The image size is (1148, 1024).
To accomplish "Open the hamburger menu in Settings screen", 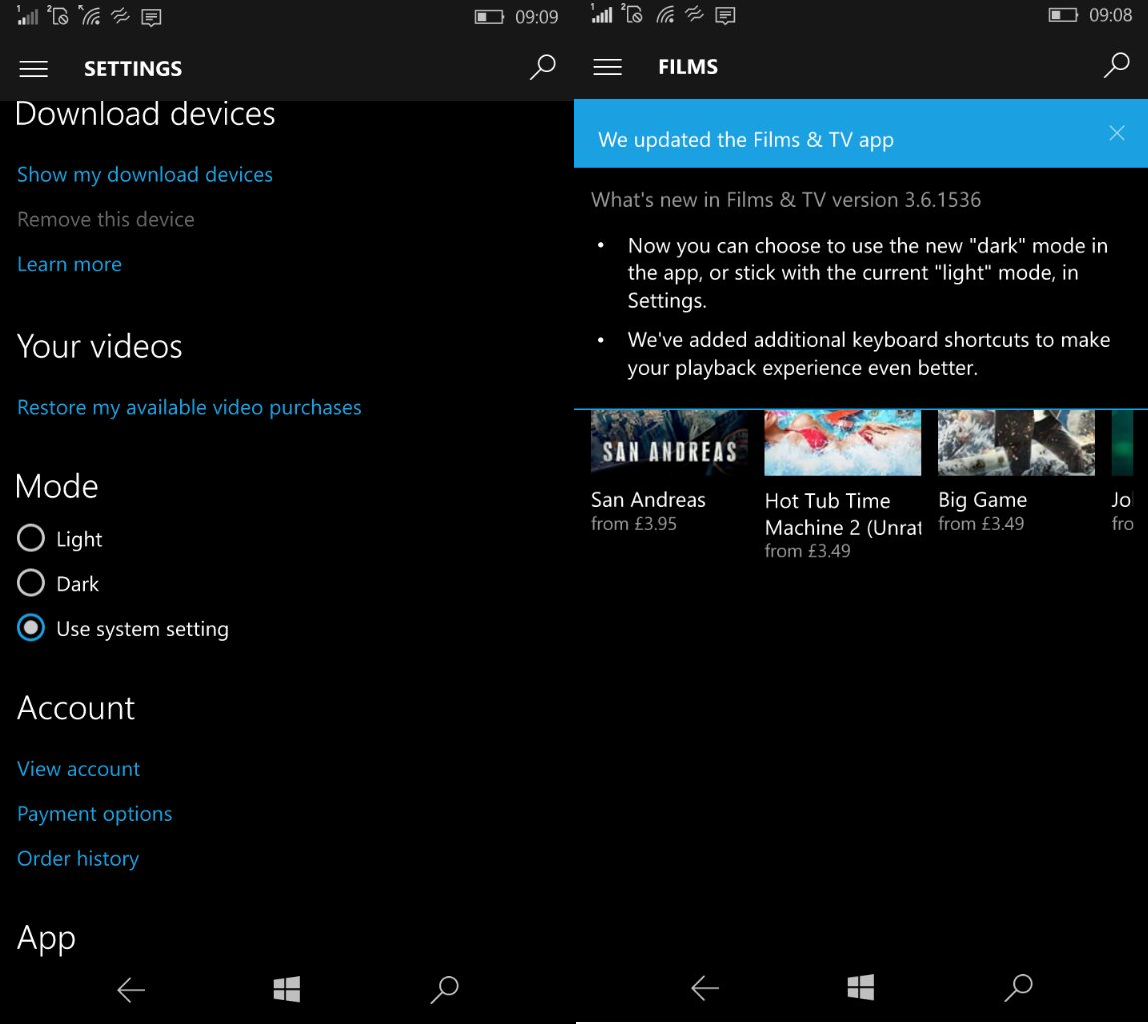I will click(34, 69).
